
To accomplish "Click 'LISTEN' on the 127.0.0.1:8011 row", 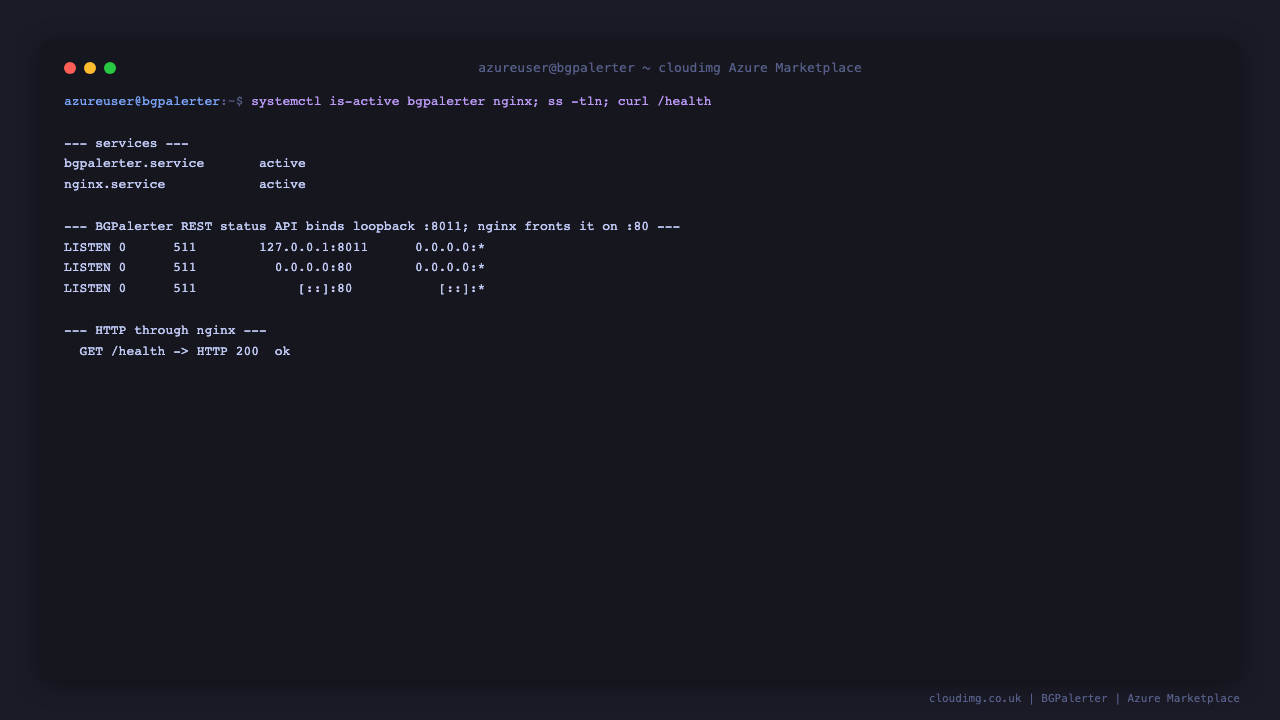I will coord(87,248).
